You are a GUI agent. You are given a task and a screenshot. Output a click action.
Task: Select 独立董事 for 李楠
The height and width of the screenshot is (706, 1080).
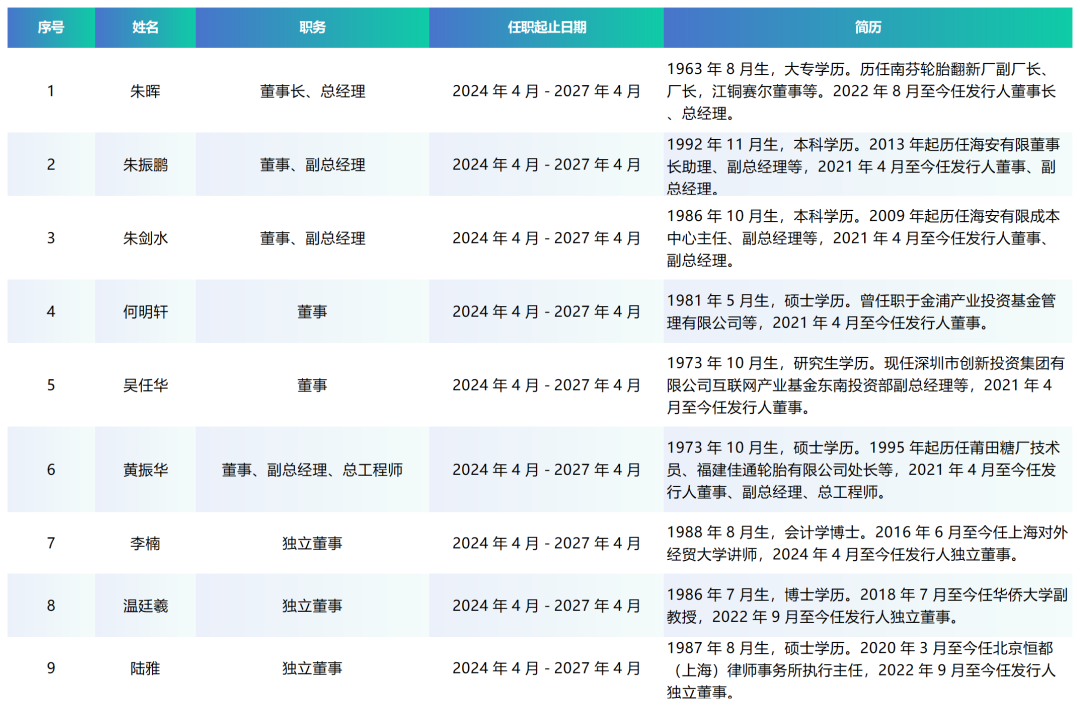click(312, 542)
